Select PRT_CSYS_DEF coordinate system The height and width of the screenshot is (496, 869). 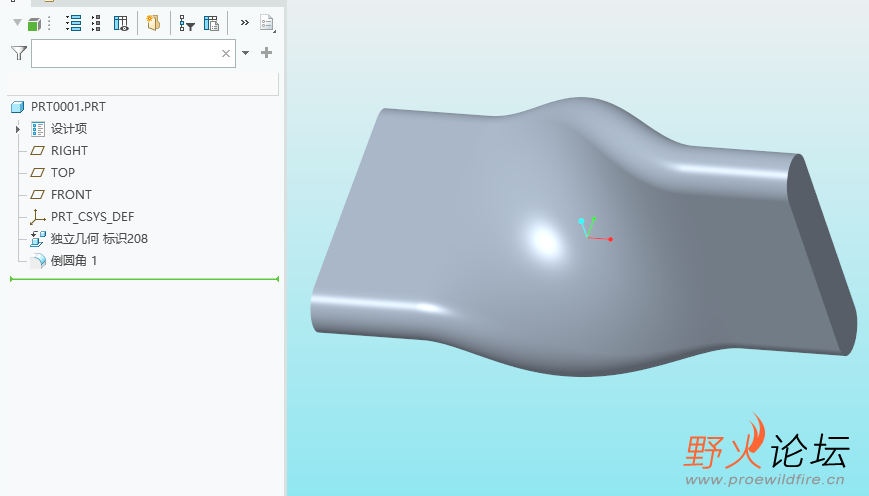pos(93,217)
